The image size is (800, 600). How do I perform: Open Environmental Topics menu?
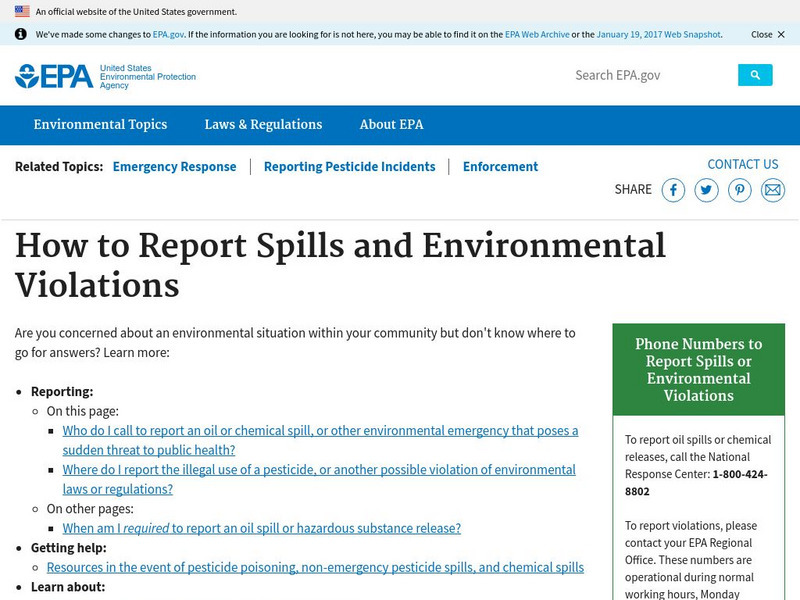[100, 124]
